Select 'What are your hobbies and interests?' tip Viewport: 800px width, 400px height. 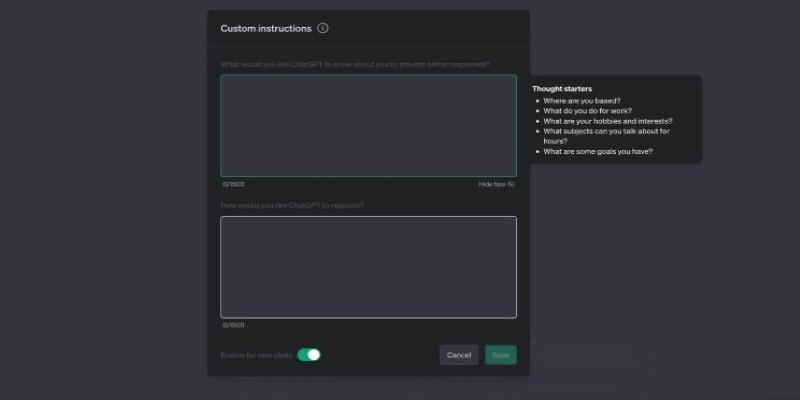point(607,121)
